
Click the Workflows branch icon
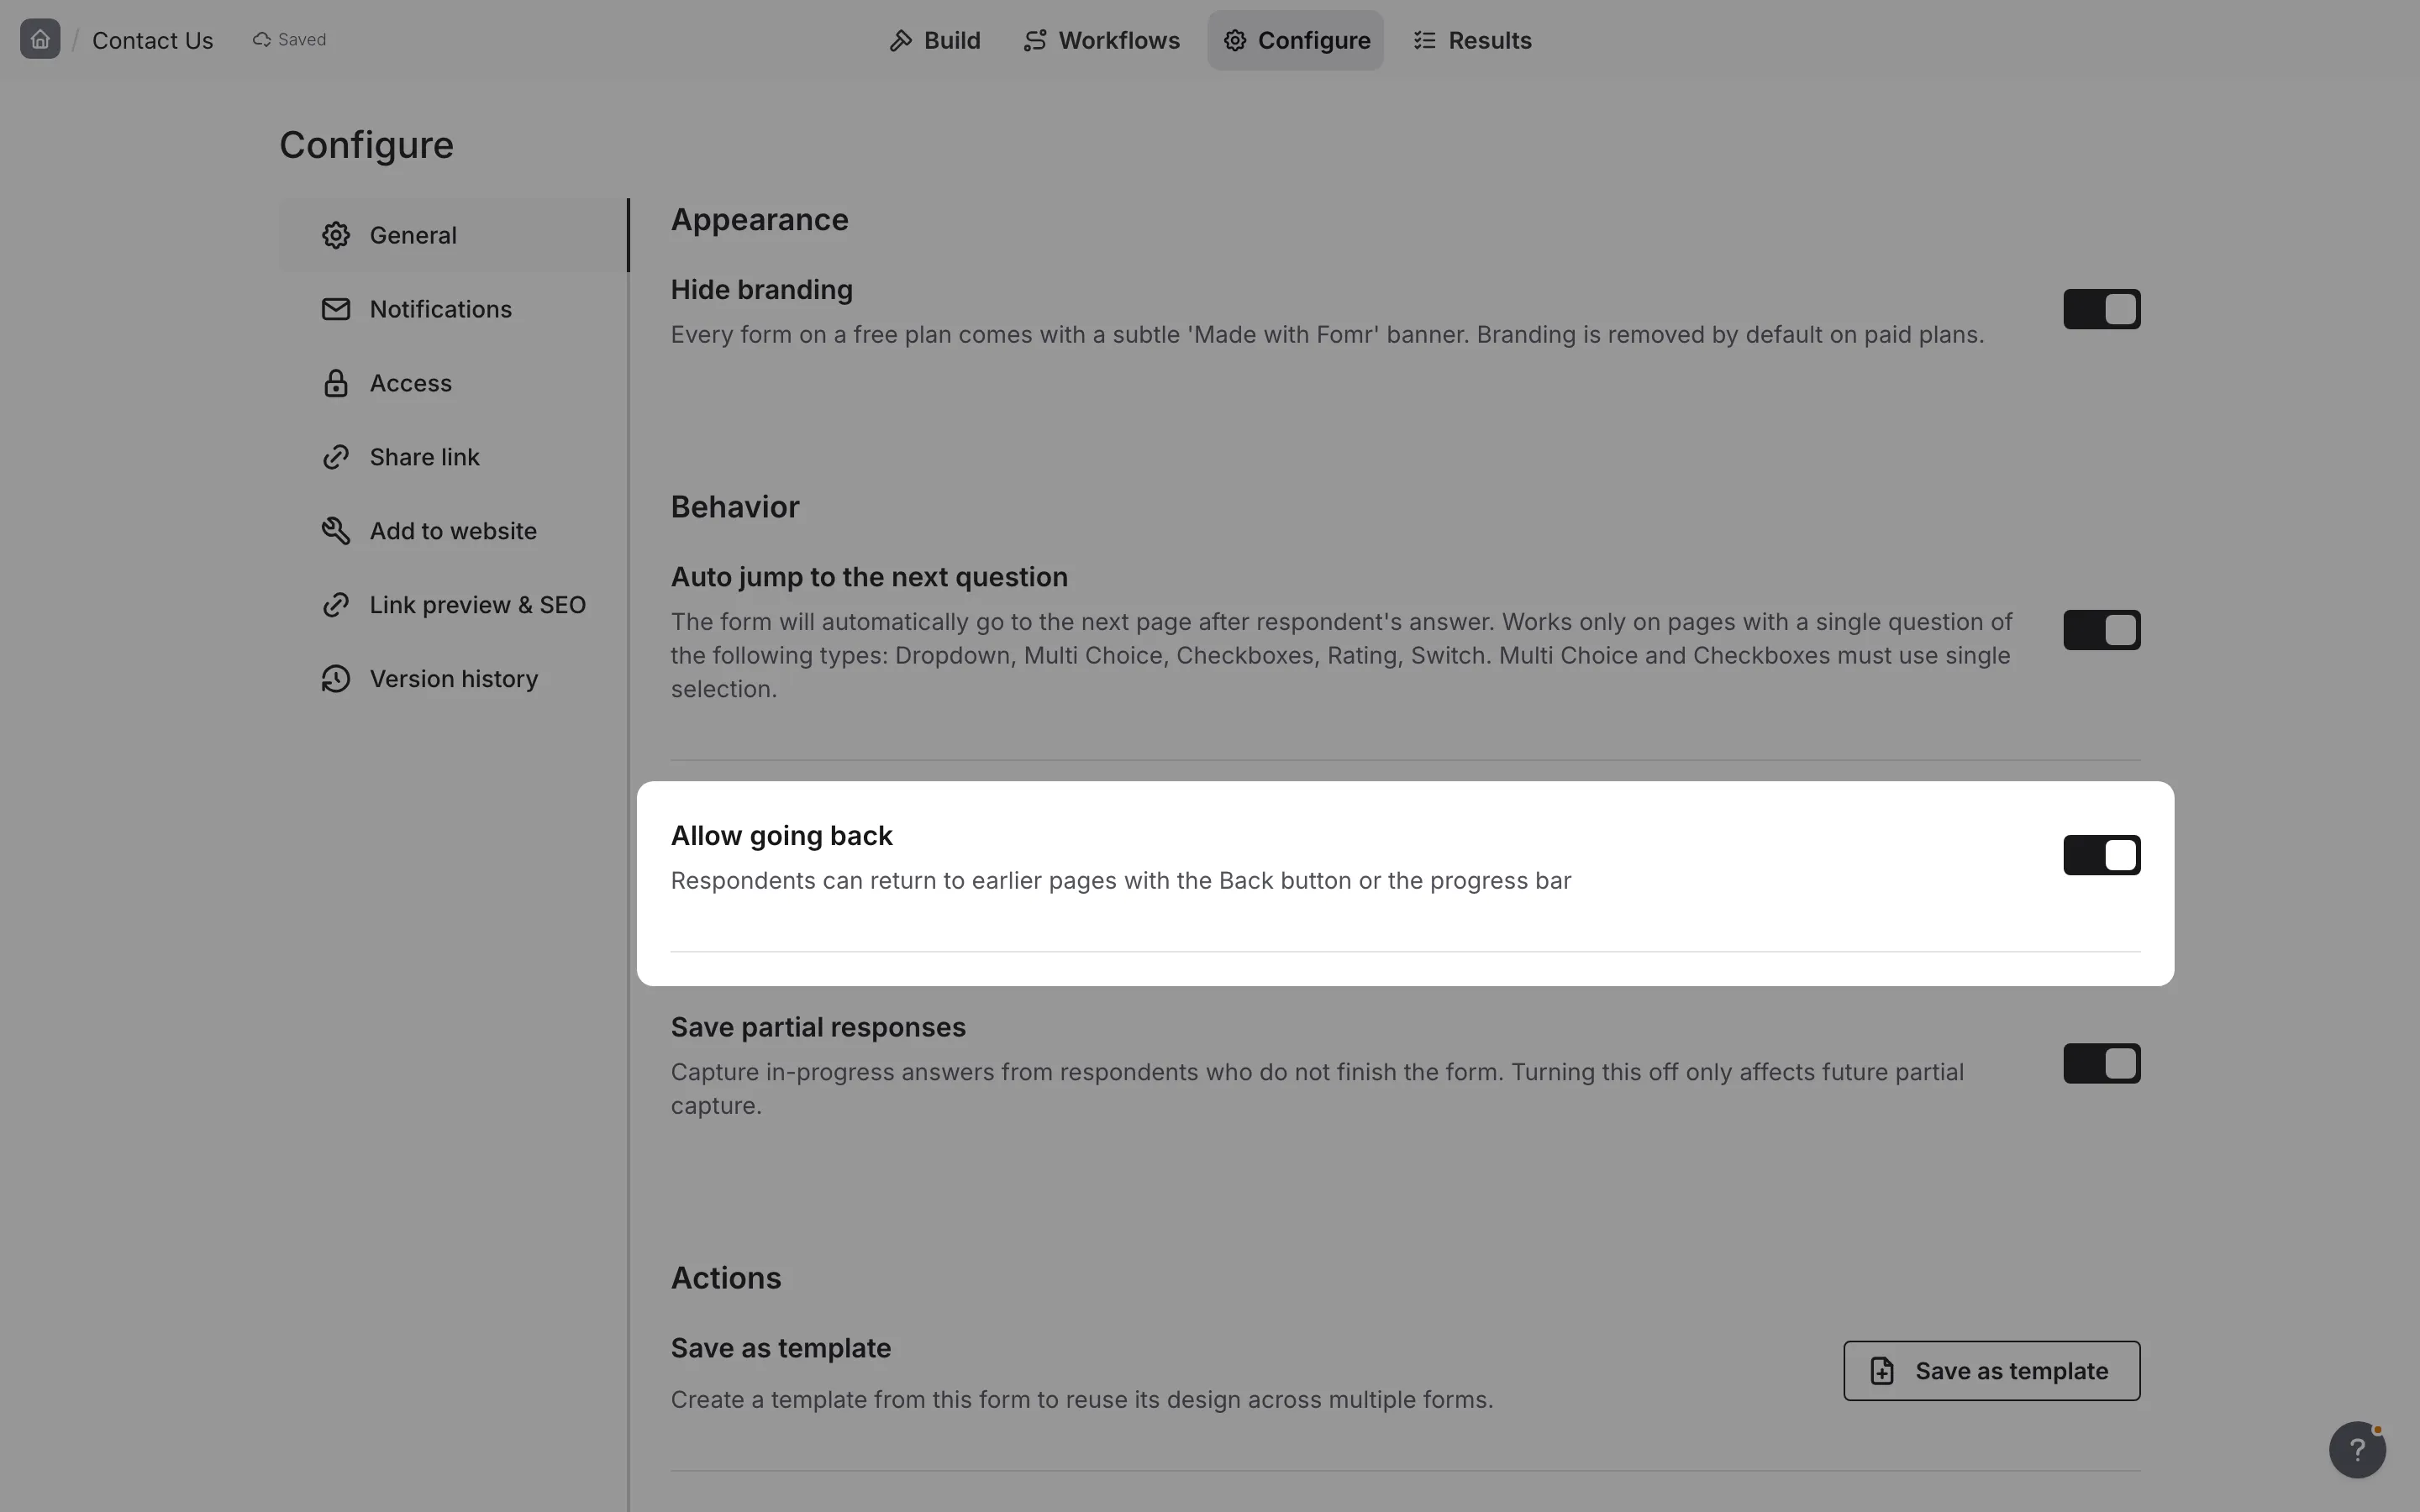[x=1035, y=40]
